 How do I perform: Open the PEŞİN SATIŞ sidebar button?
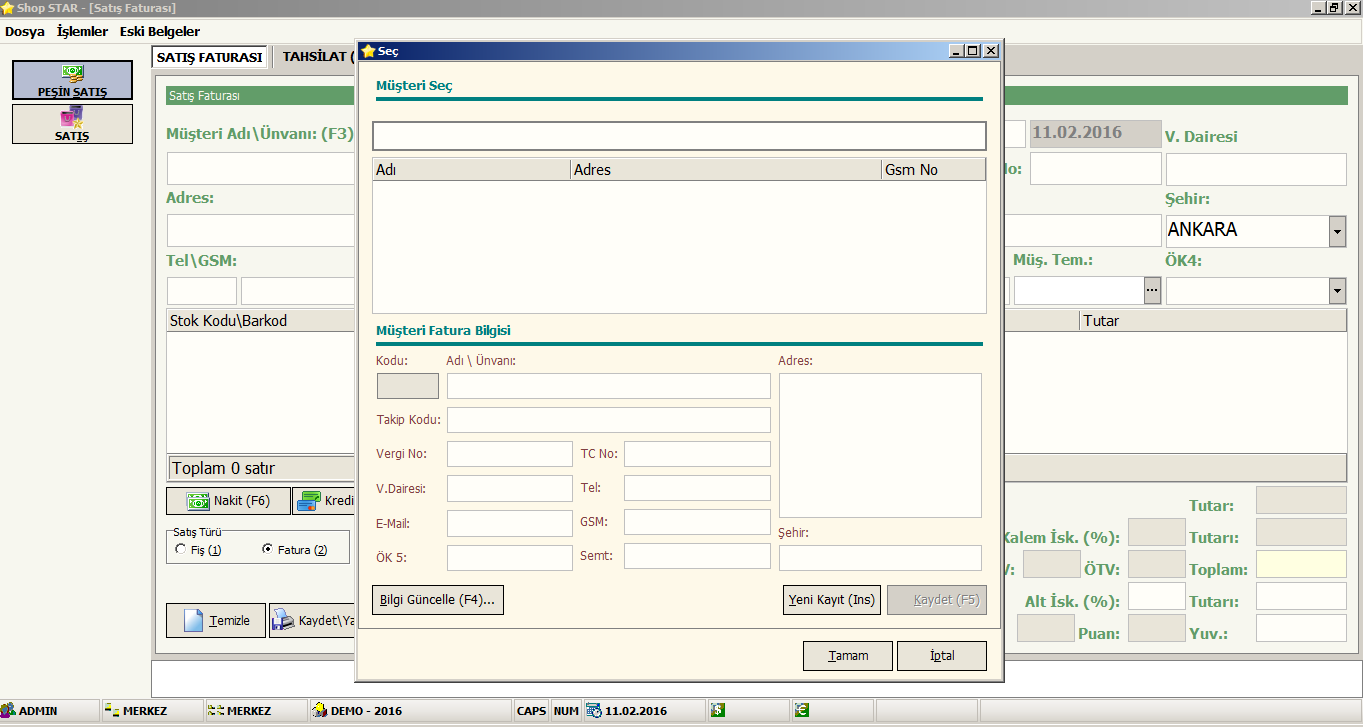[x=72, y=80]
